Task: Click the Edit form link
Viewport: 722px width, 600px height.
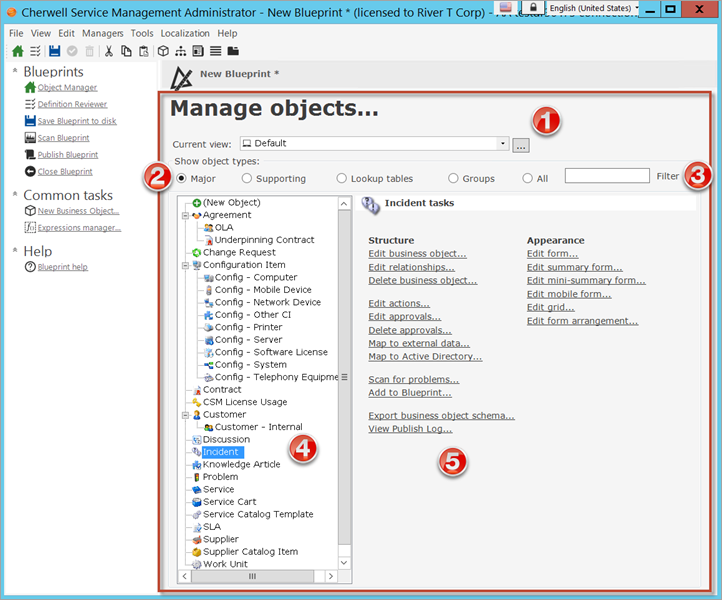Action: click(x=553, y=254)
